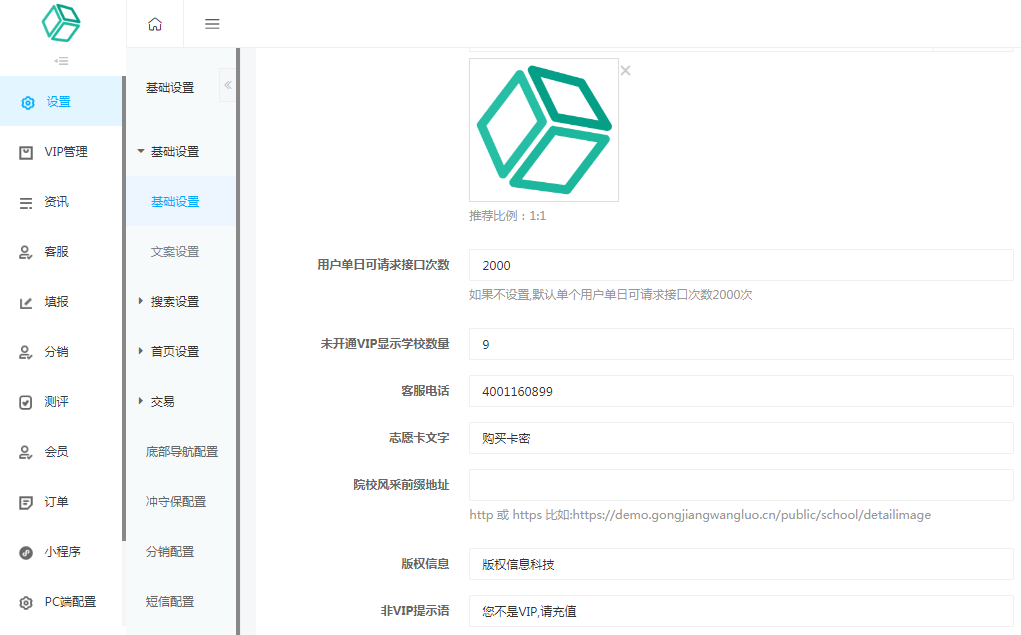The height and width of the screenshot is (635, 1021).
Task: Click the 测评 checkbox icon
Action: coord(25,402)
